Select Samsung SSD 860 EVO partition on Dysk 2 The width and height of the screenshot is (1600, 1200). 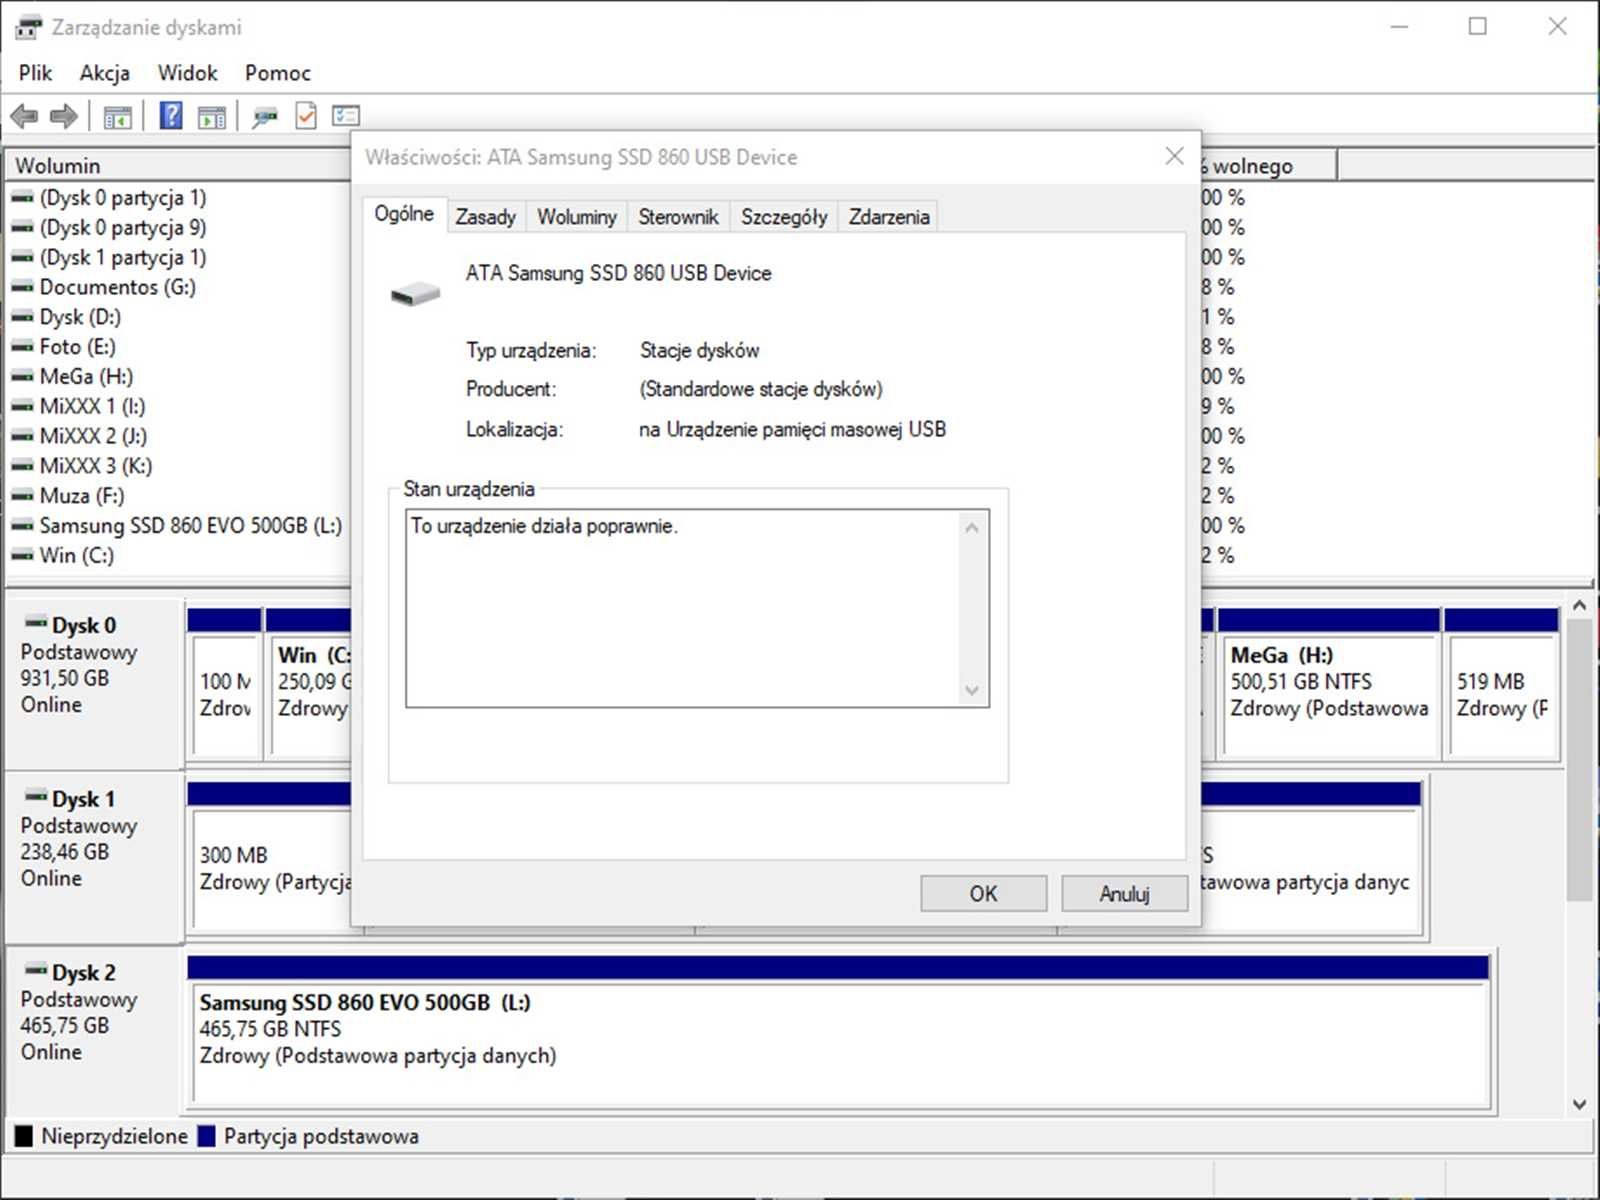click(x=838, y=1031)
